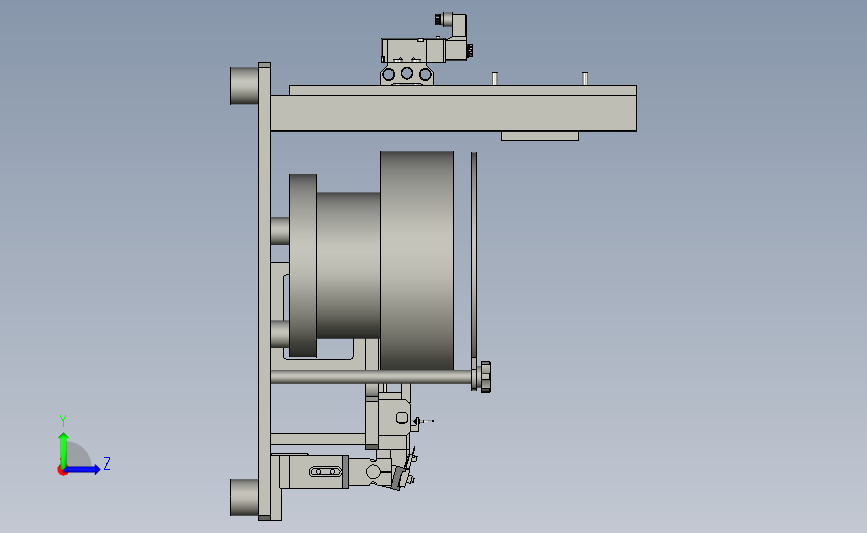Click the green Y axis arrow of the triad
The image size is (867, 533).
pos(64,449)
